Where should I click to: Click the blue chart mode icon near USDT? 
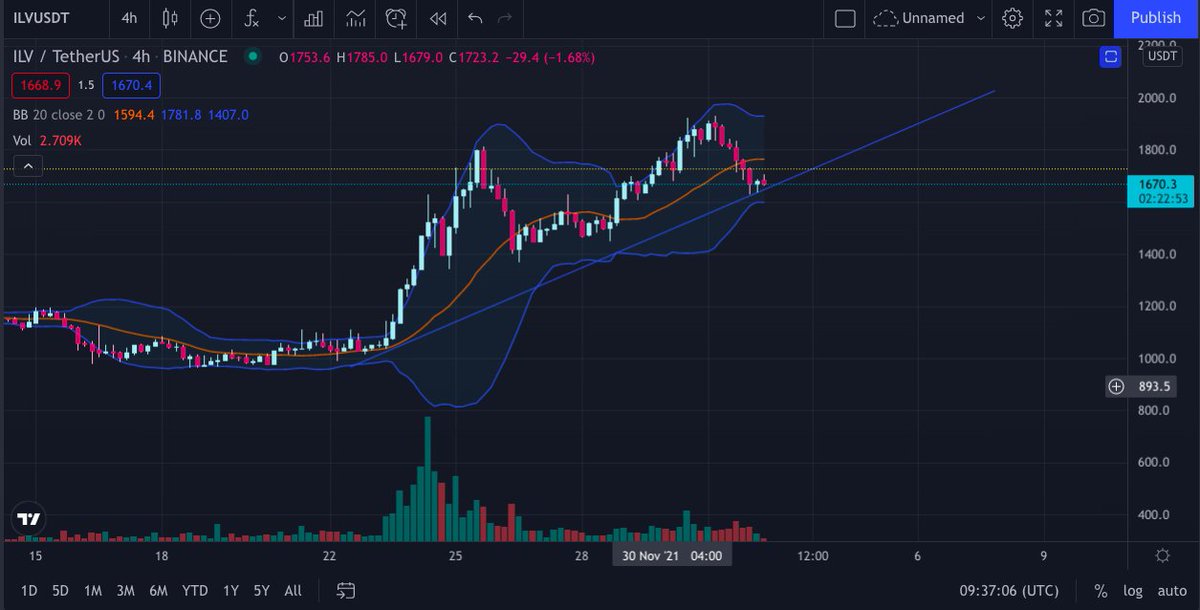coord(1110,57)
